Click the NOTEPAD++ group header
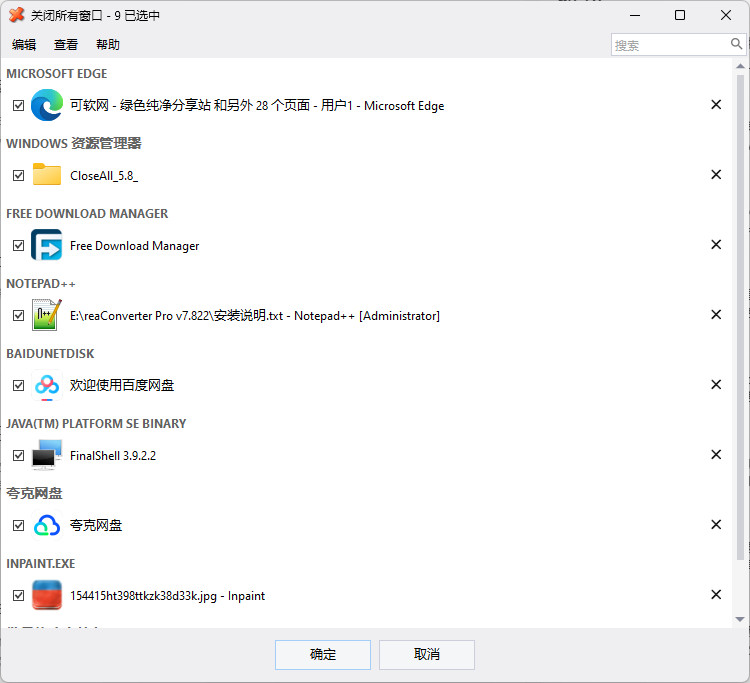Image resolution: width=750 pixels, height=683 pixels. click(41, 284)
